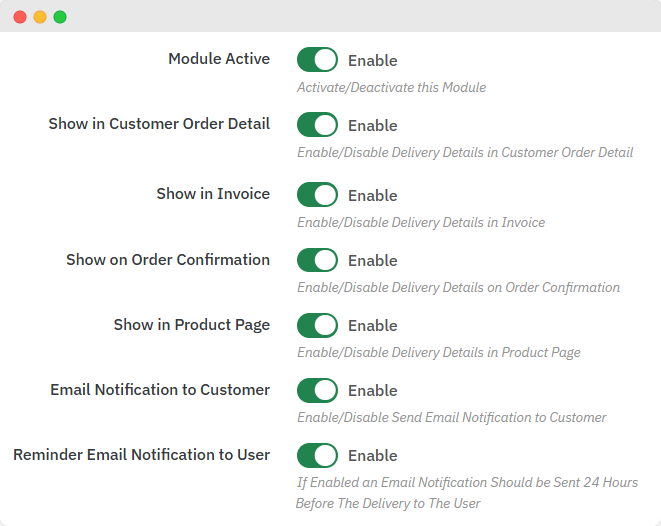Disable Email Notification to Customer toggle
This screenshot has width=661, height=526.
pyautogui.click(x=317, y=390)
